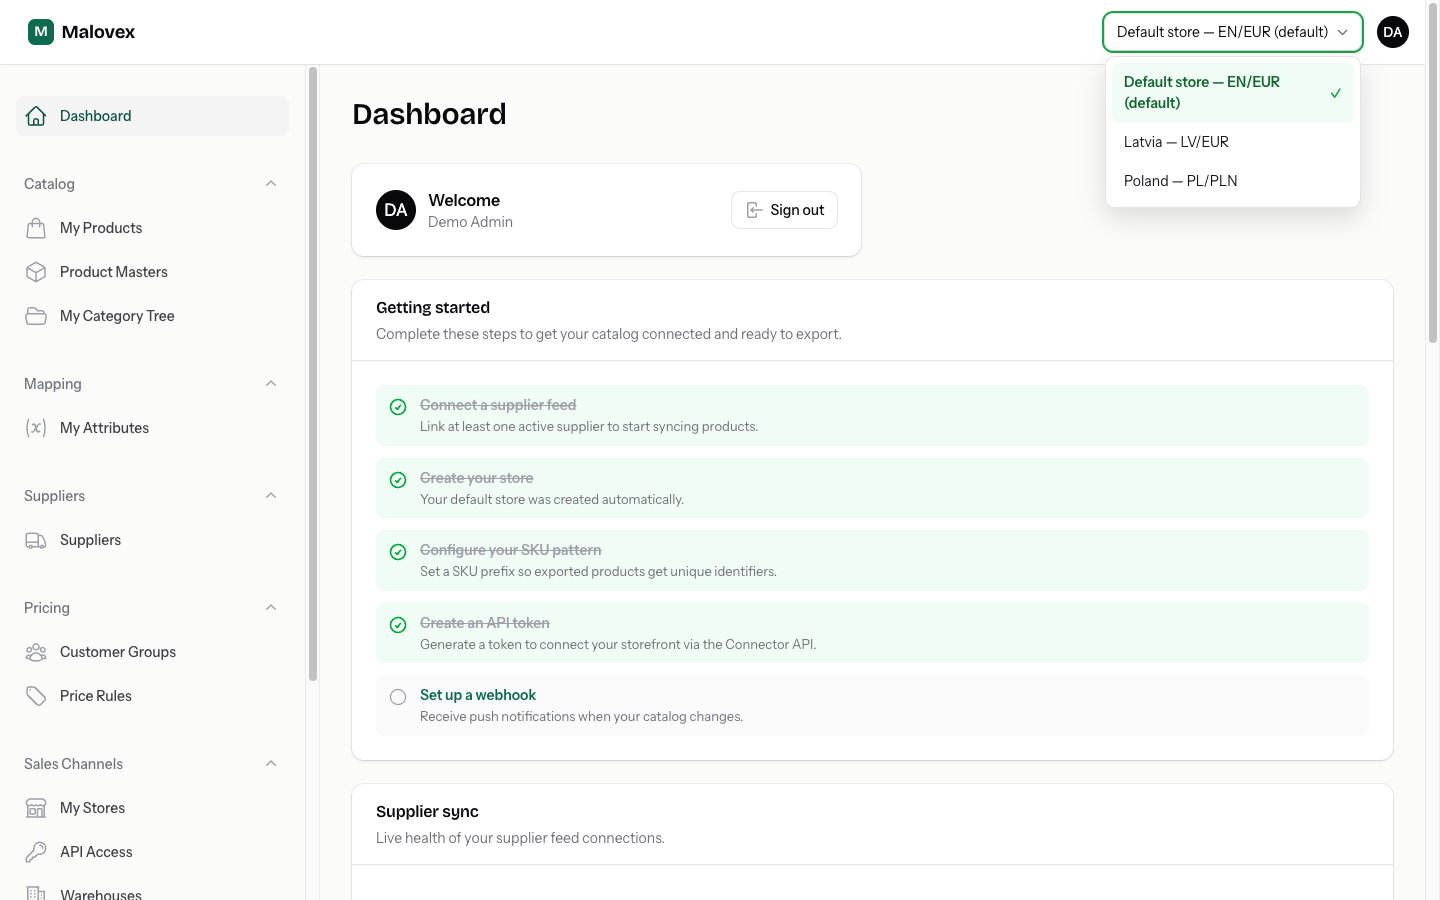The height and width of the screenshot is (900, 1440).
Task: Click the Getting started heading
Action: [x=433, y=308]
